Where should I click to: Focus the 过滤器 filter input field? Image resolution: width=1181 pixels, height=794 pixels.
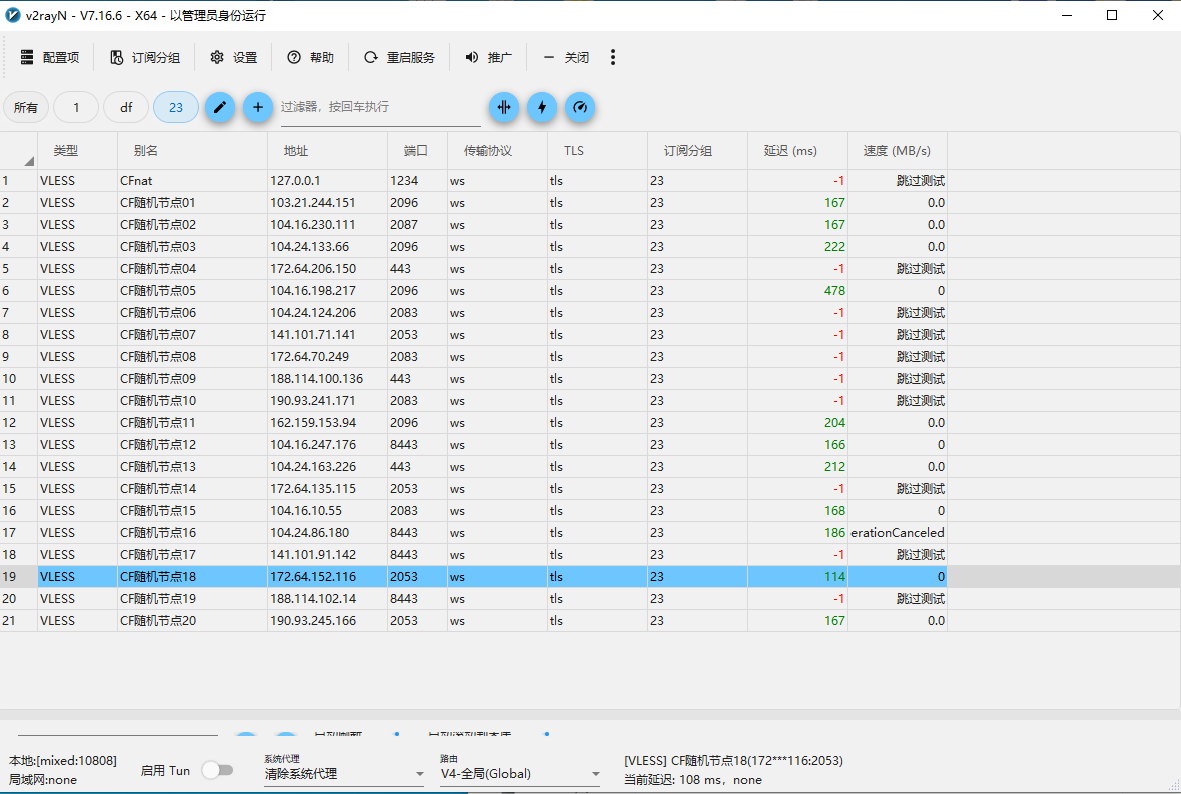pyautogui.click(x=380, y=107)
